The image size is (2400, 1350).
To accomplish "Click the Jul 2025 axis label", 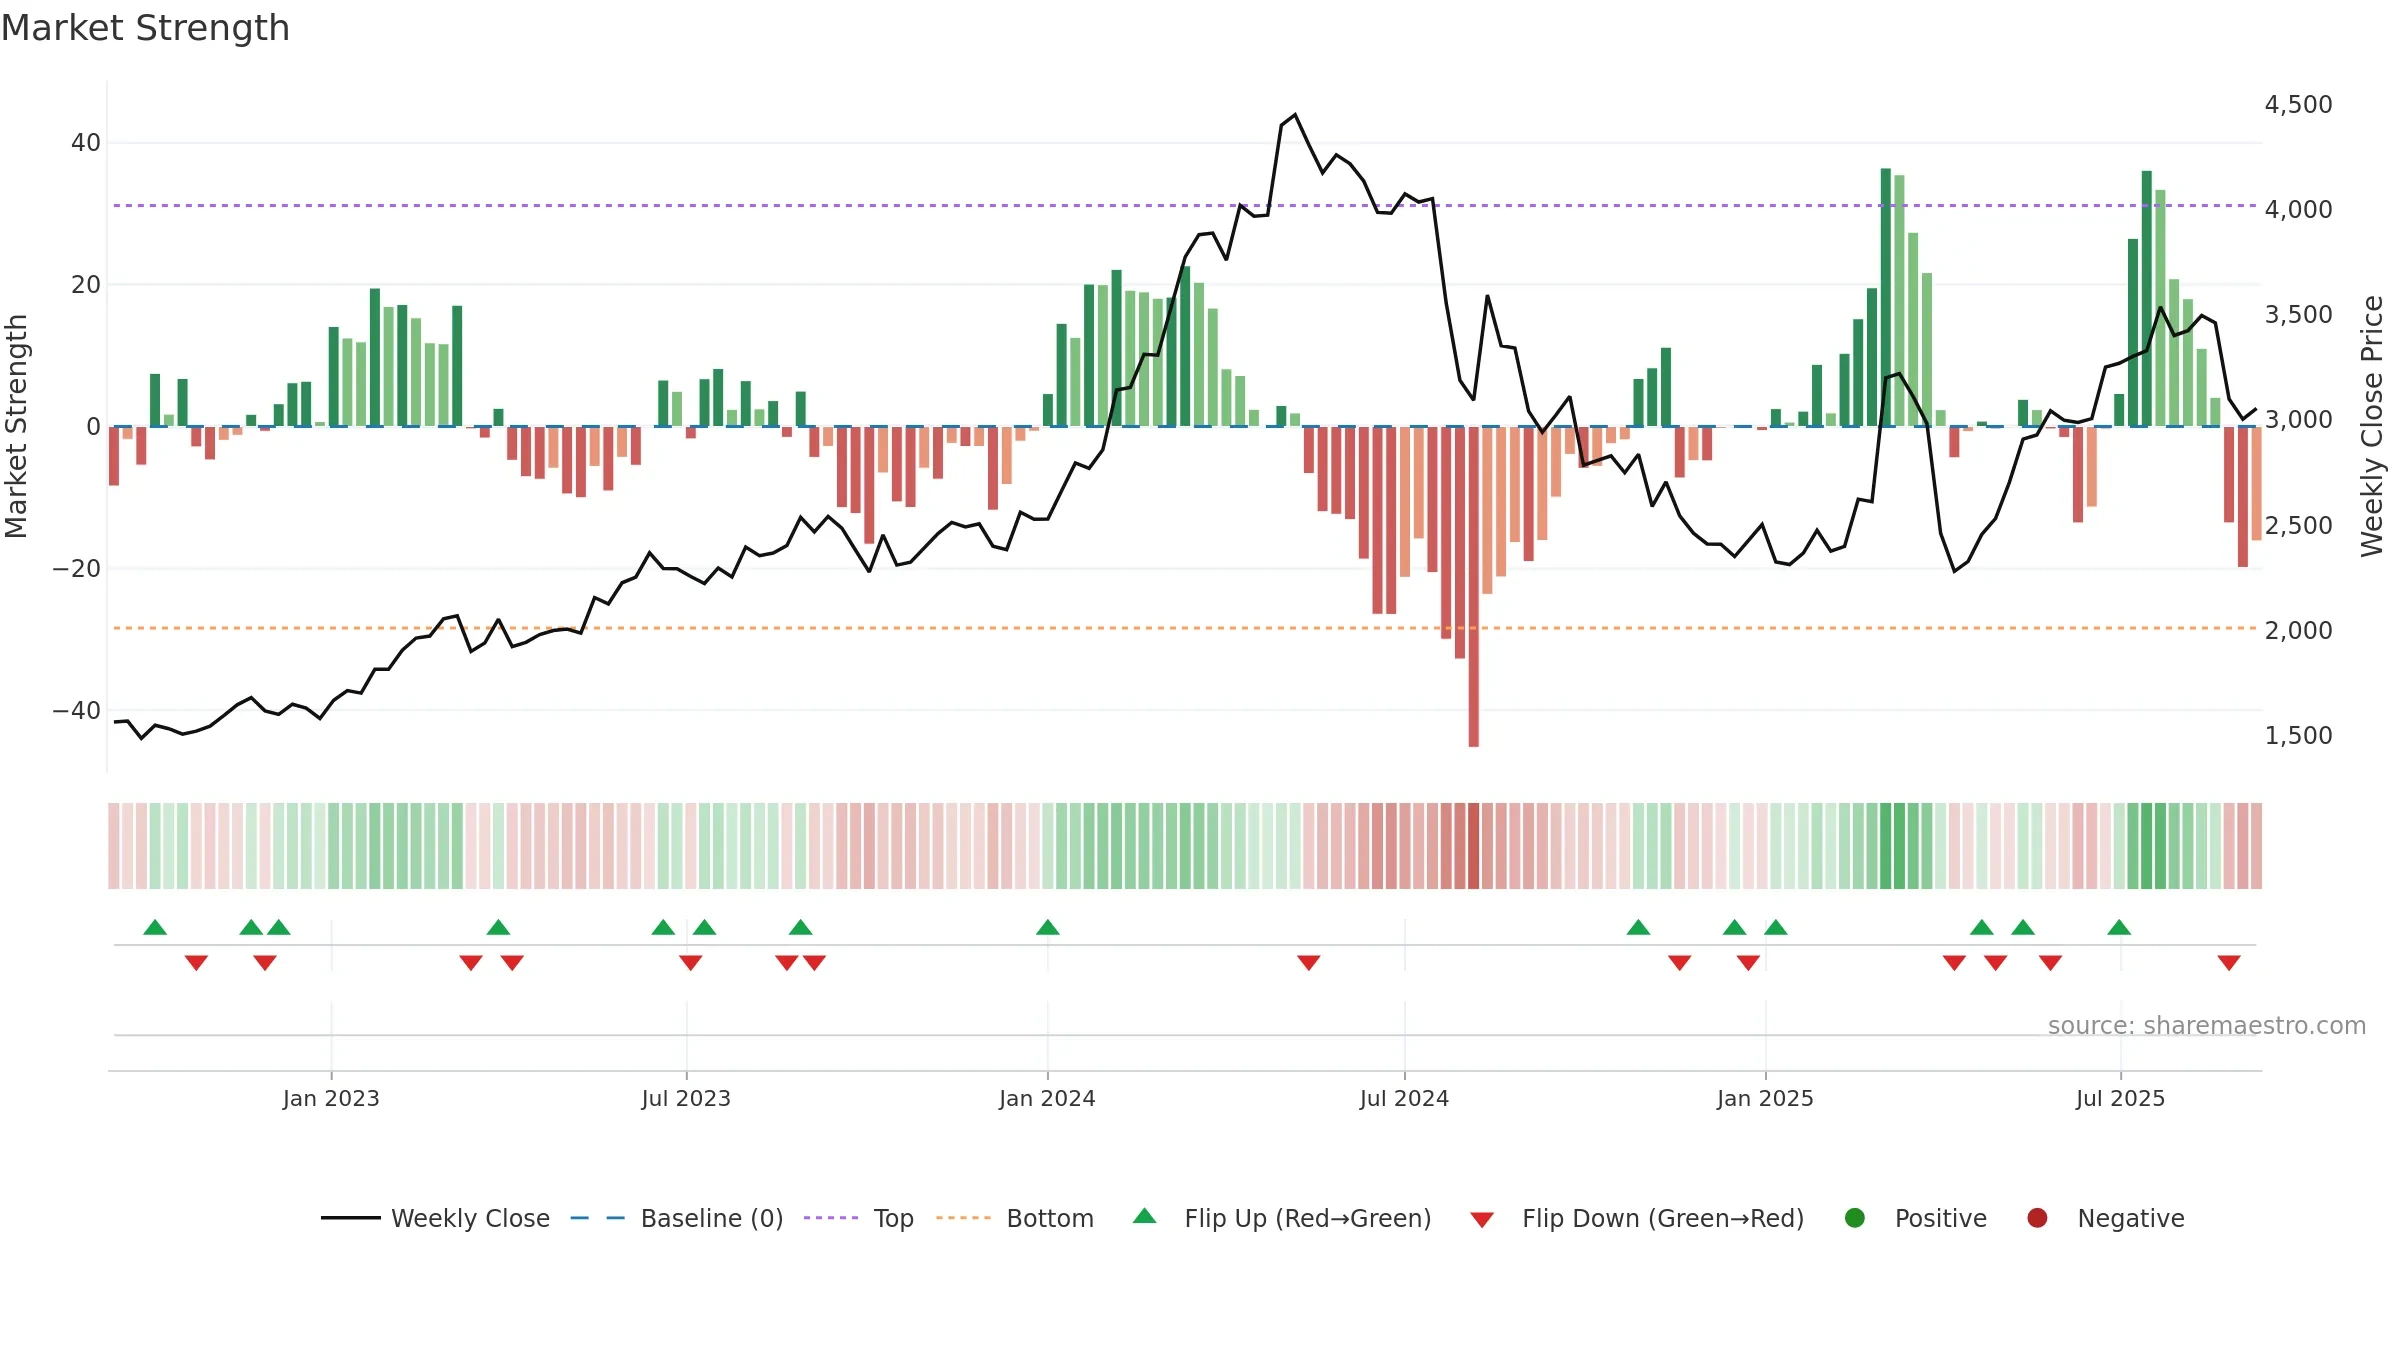I will [x=2120, y=1099].
